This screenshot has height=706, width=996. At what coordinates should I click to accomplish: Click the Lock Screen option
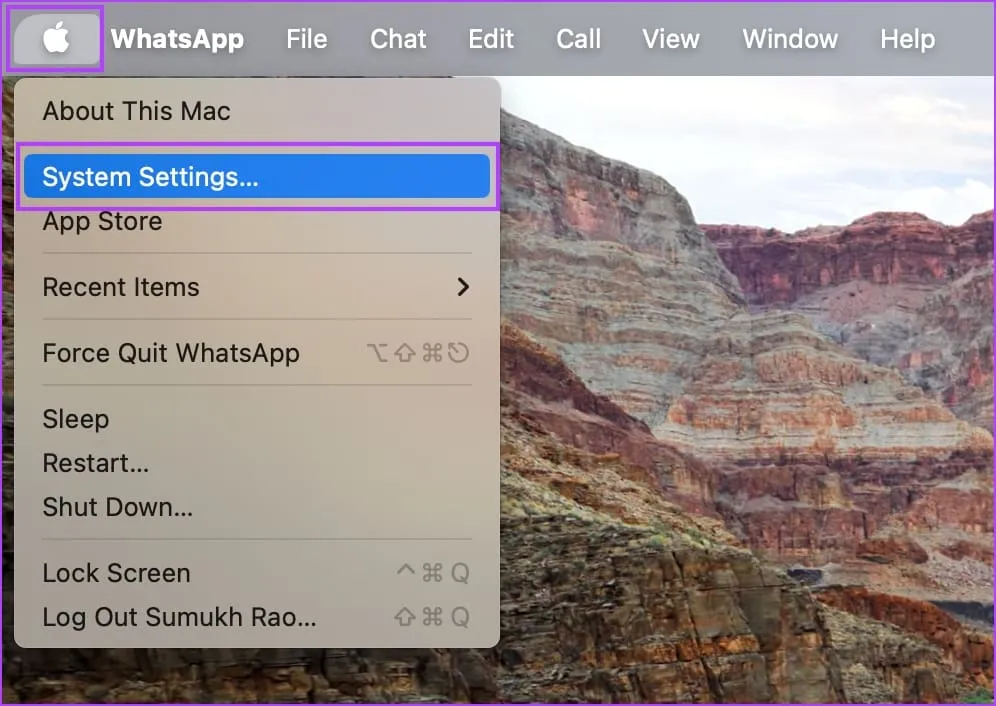[116, 573]
